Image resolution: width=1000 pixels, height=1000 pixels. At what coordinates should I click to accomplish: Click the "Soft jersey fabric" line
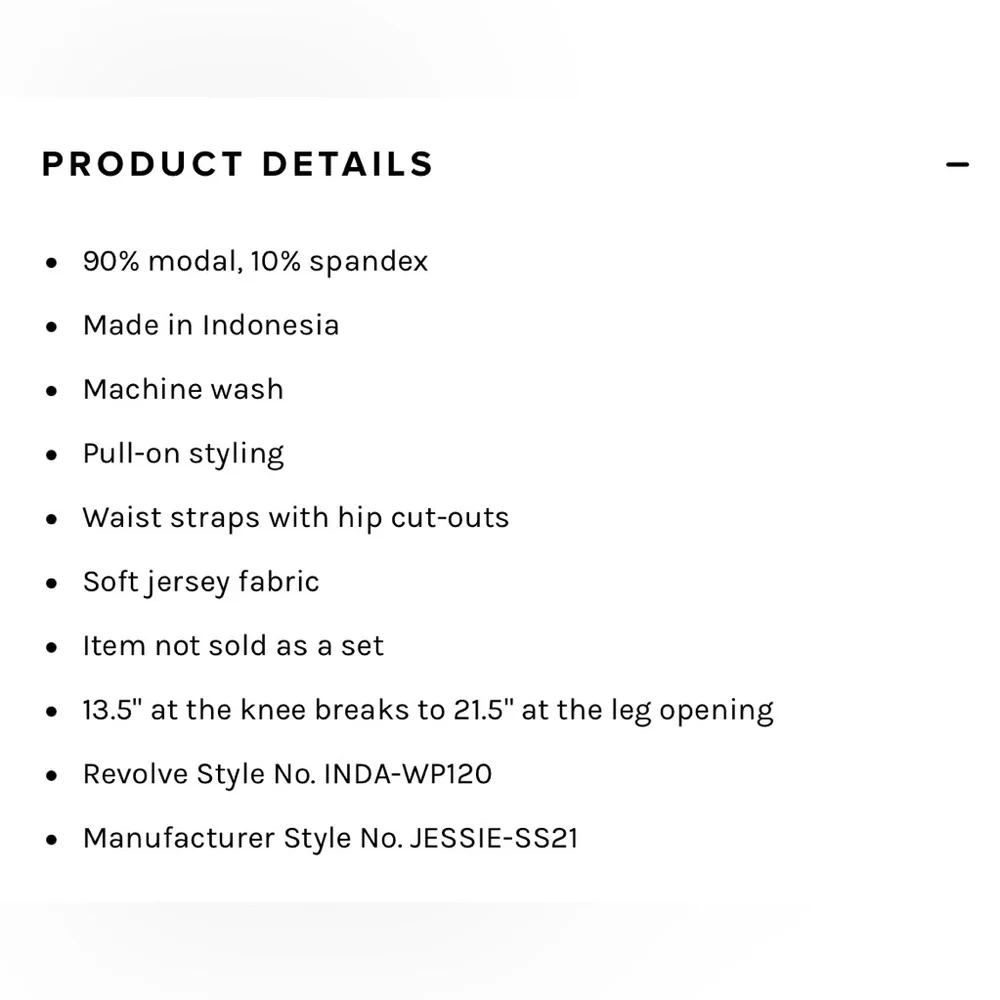point(201,582)
